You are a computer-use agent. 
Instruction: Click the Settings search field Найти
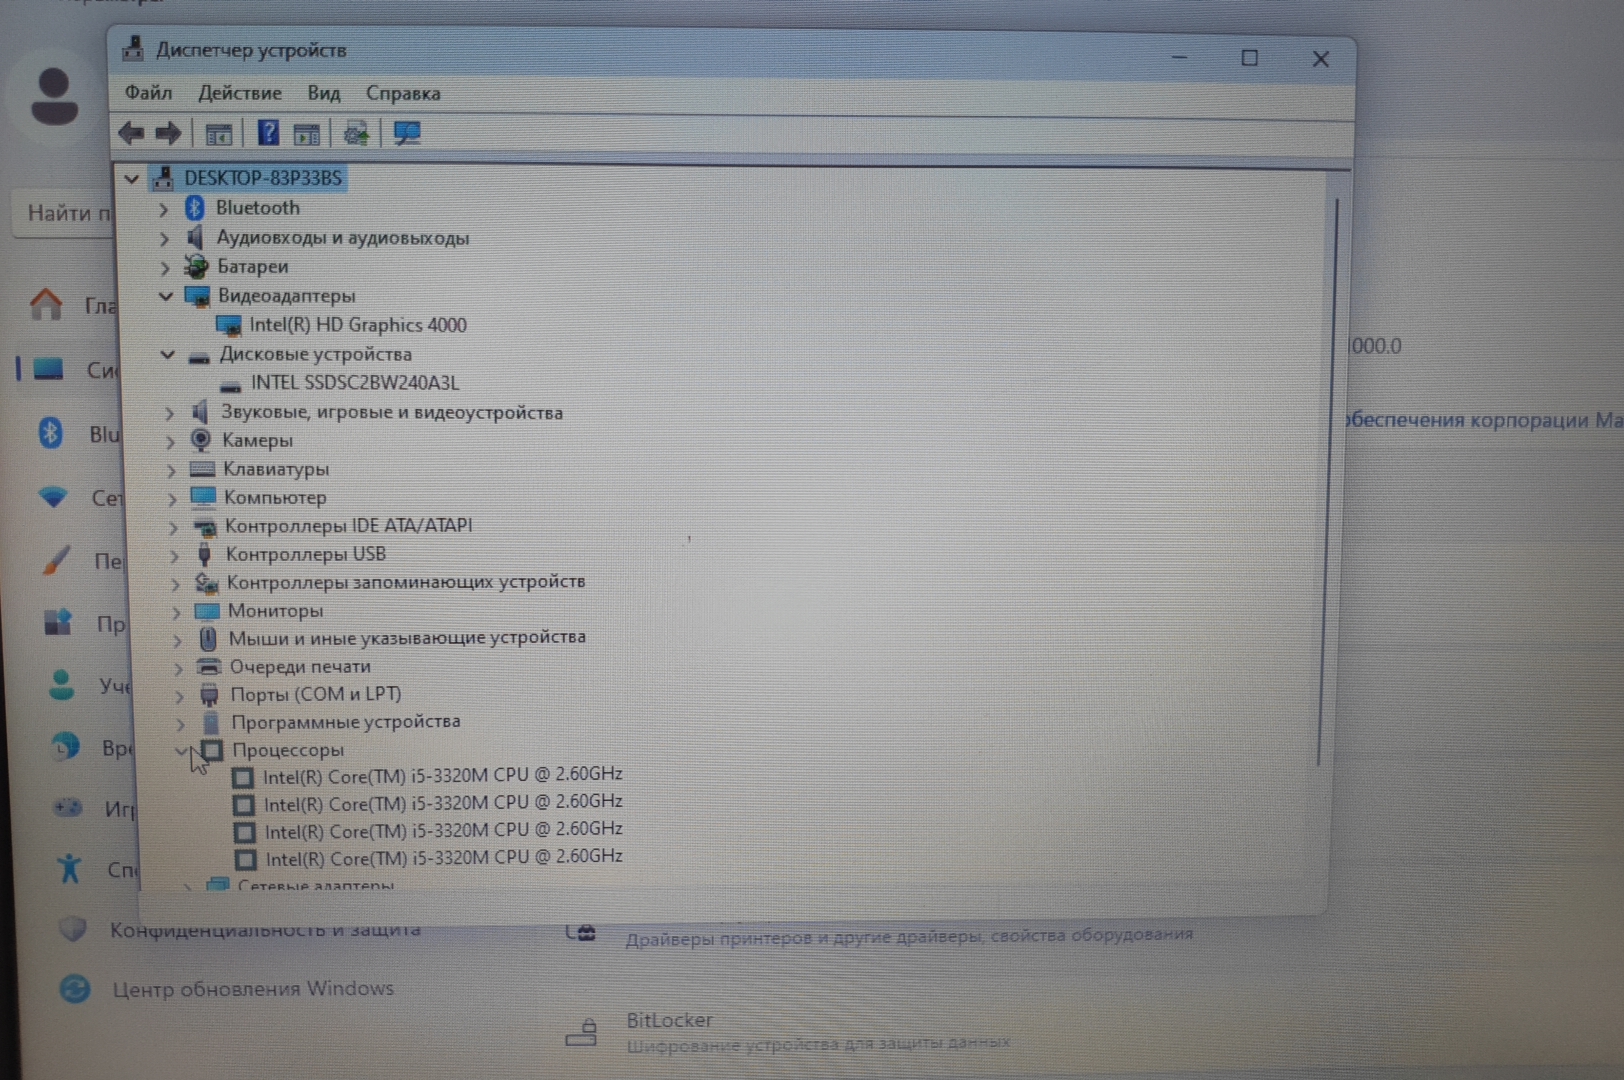click(x=64, y=213)
